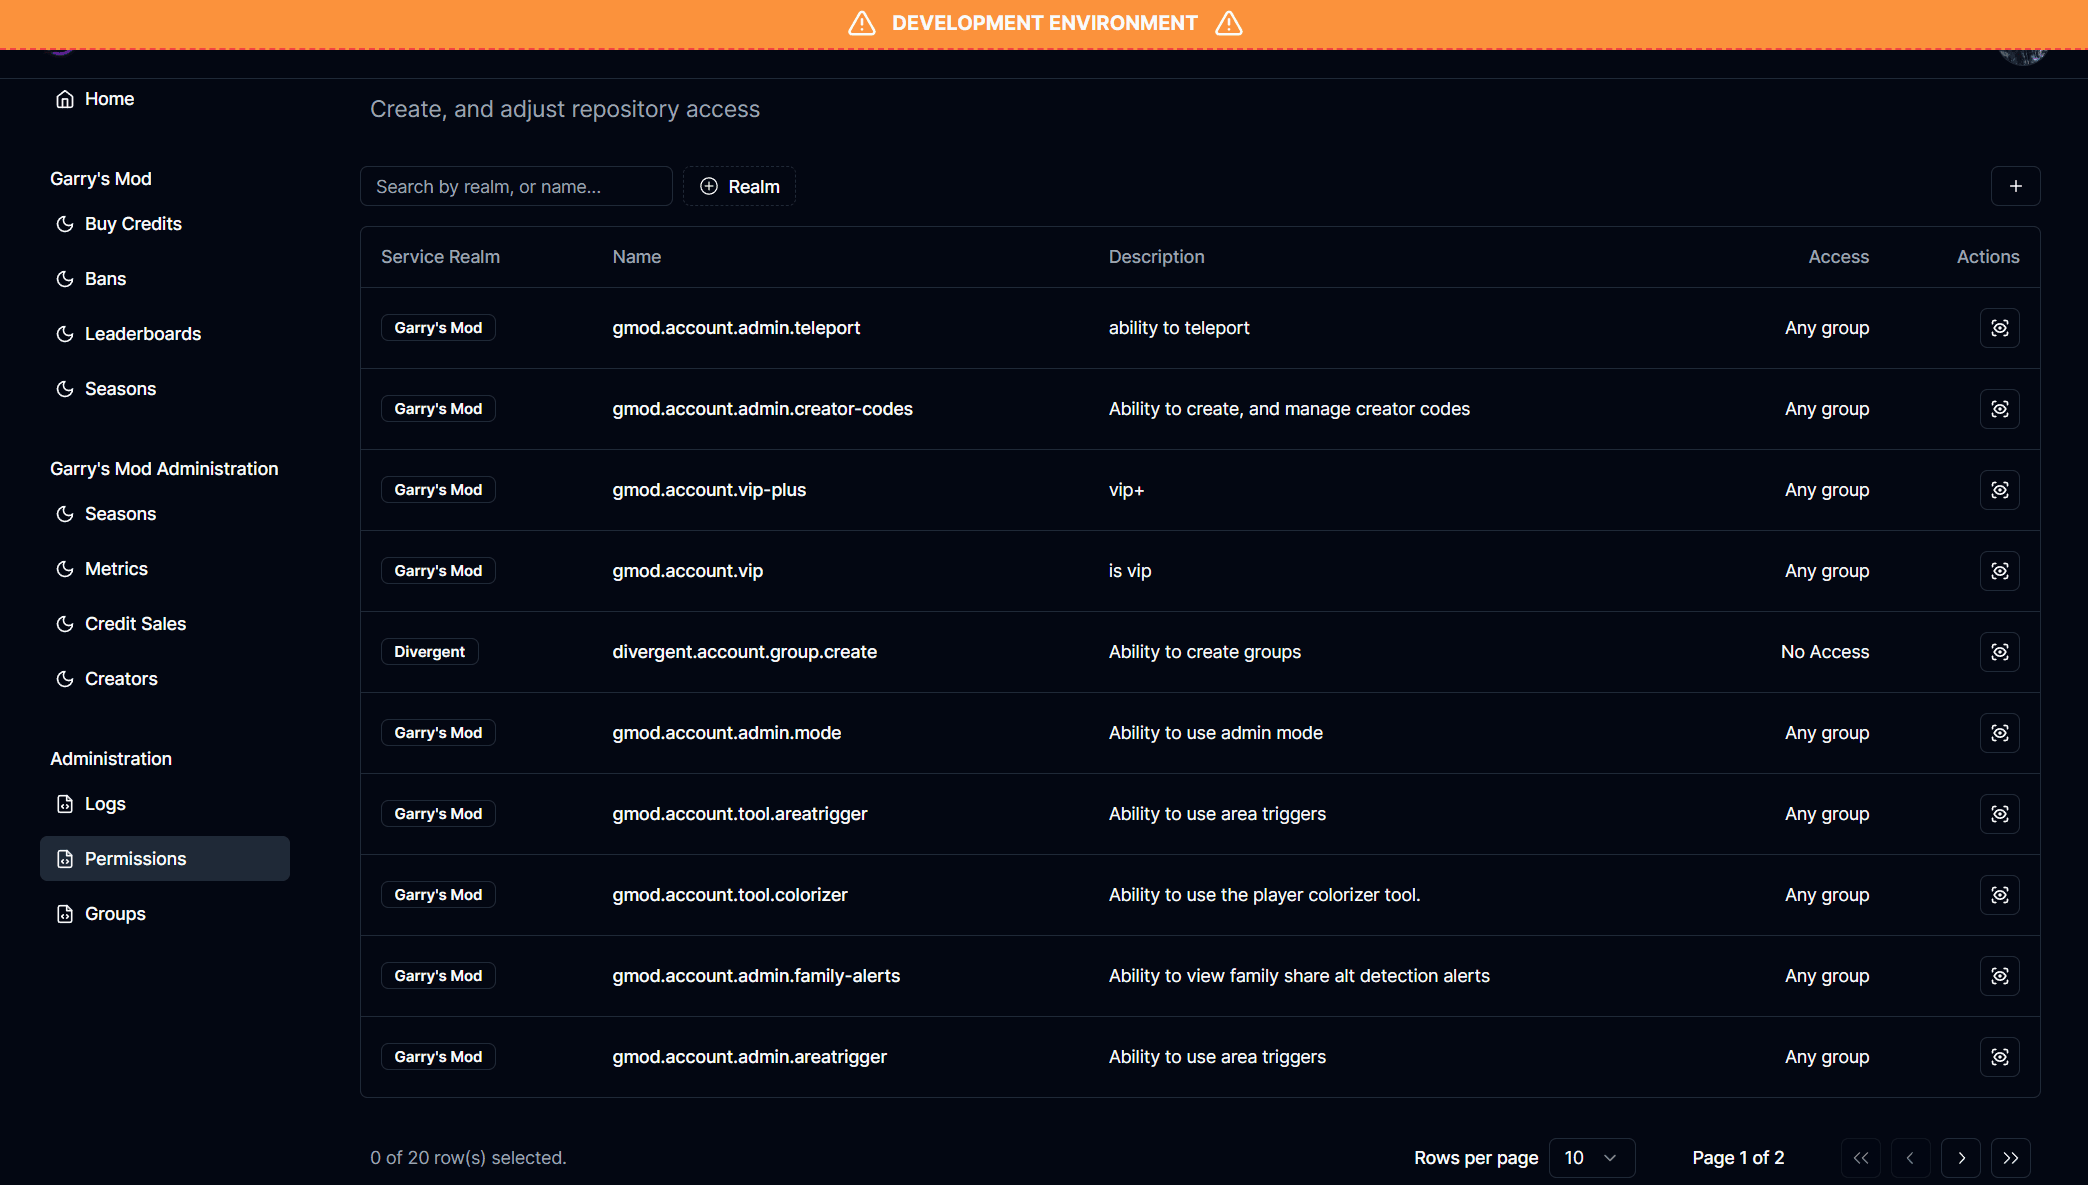This screenshot has width=2088, height=1185.
Task: Jump to the last page with double-chevron button
Action: tap(2011, 1157)
